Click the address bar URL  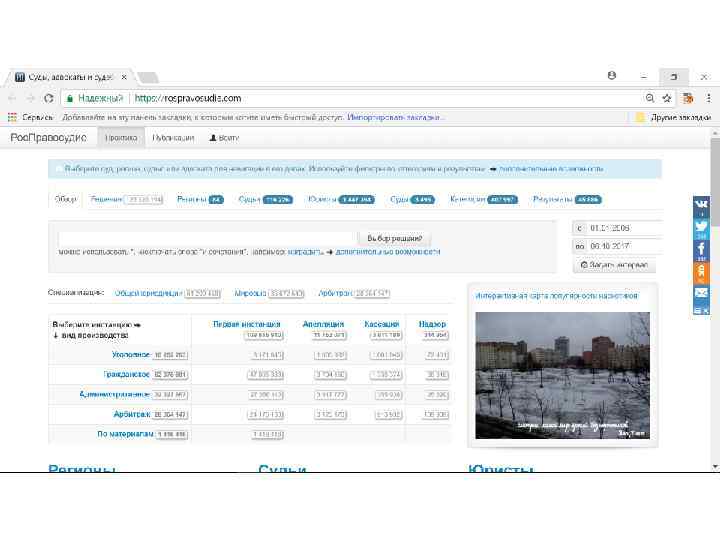click(187, 98)
